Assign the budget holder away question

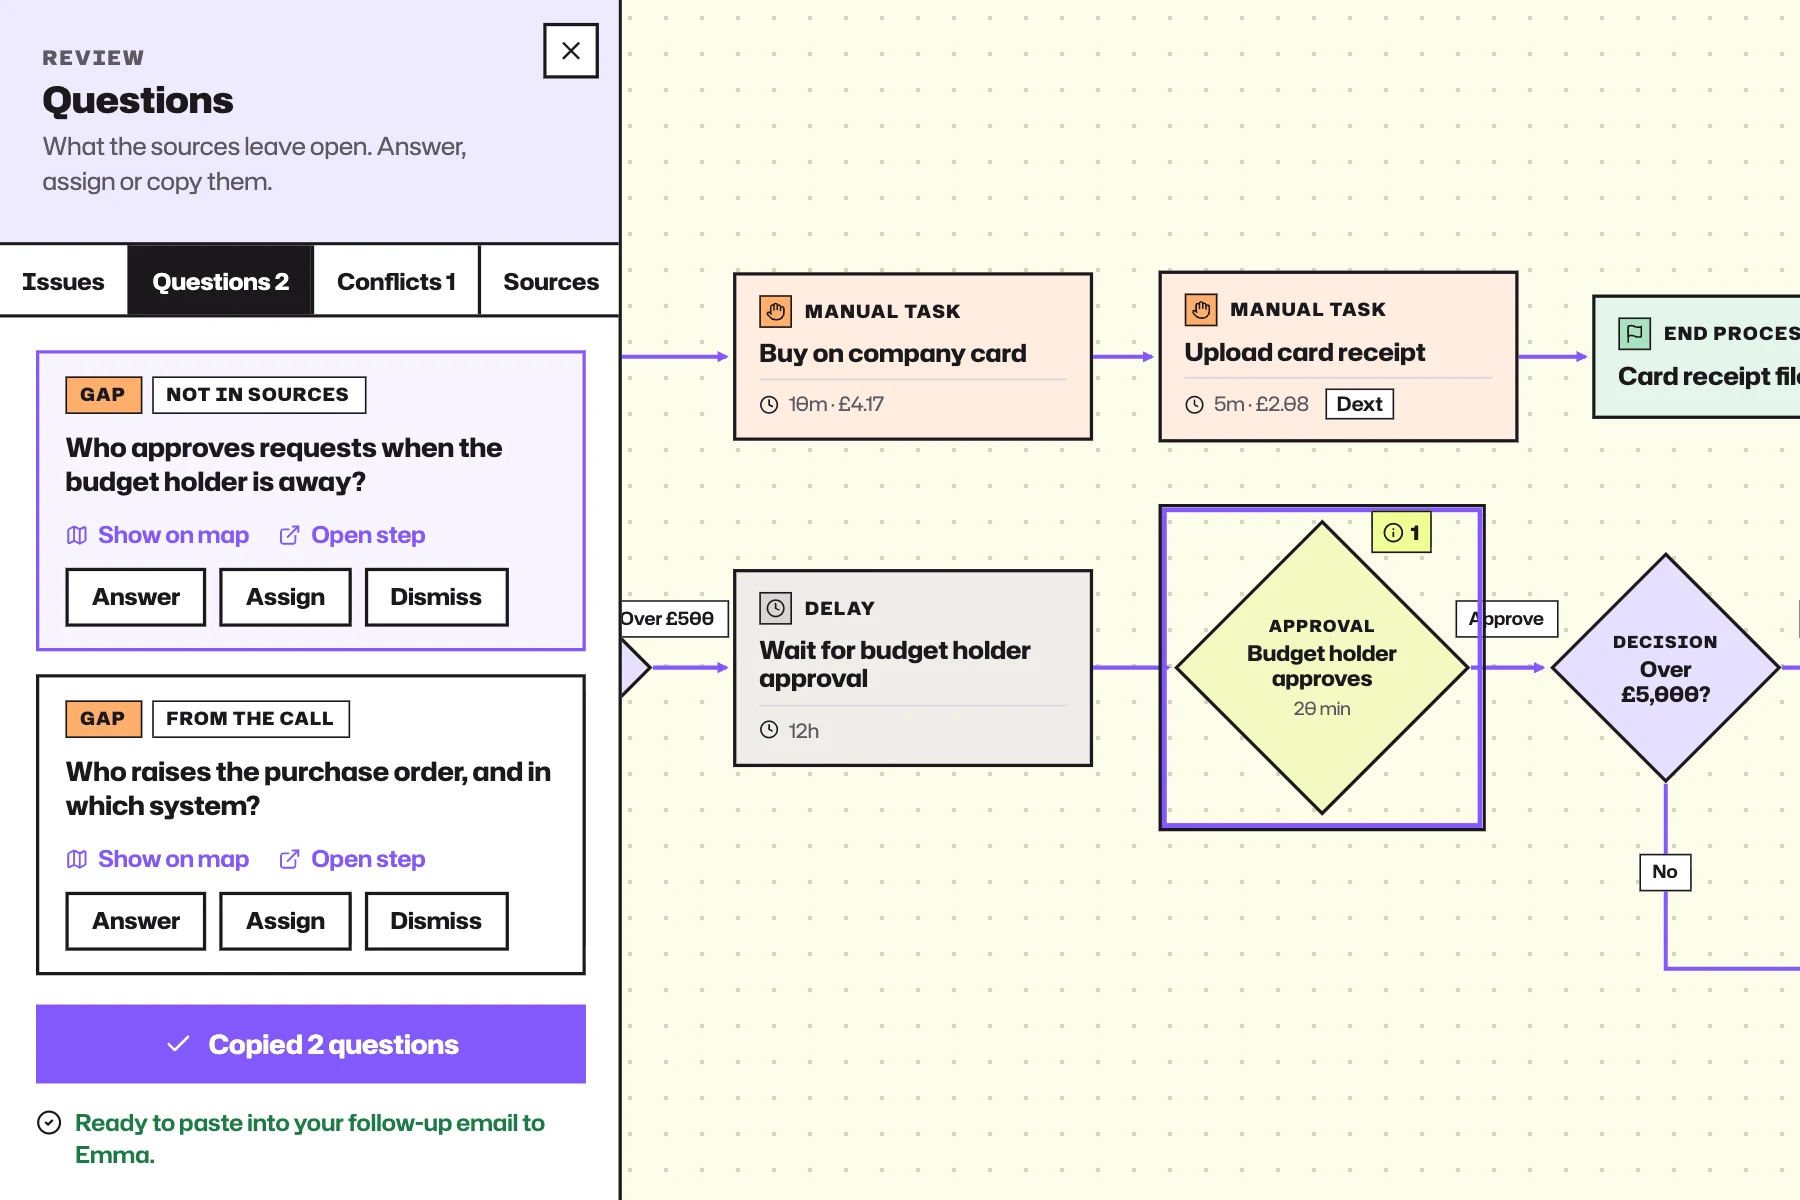pos(285,597)
